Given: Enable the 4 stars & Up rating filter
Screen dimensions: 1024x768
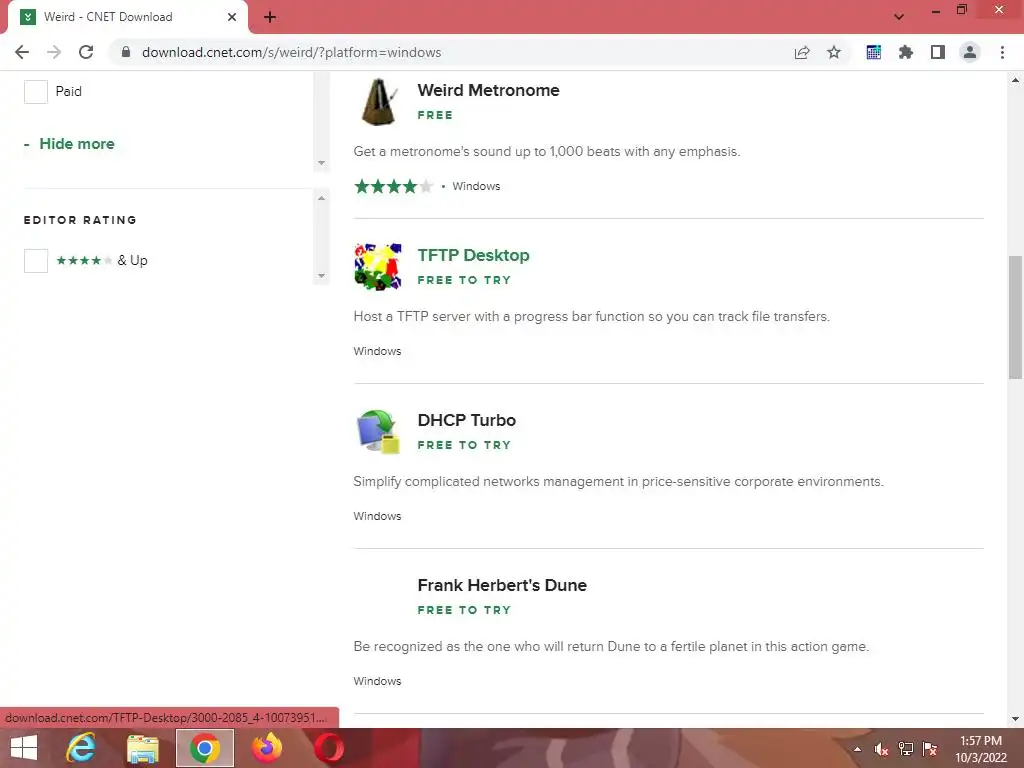Looking at the screenshot, I should 36,261.
